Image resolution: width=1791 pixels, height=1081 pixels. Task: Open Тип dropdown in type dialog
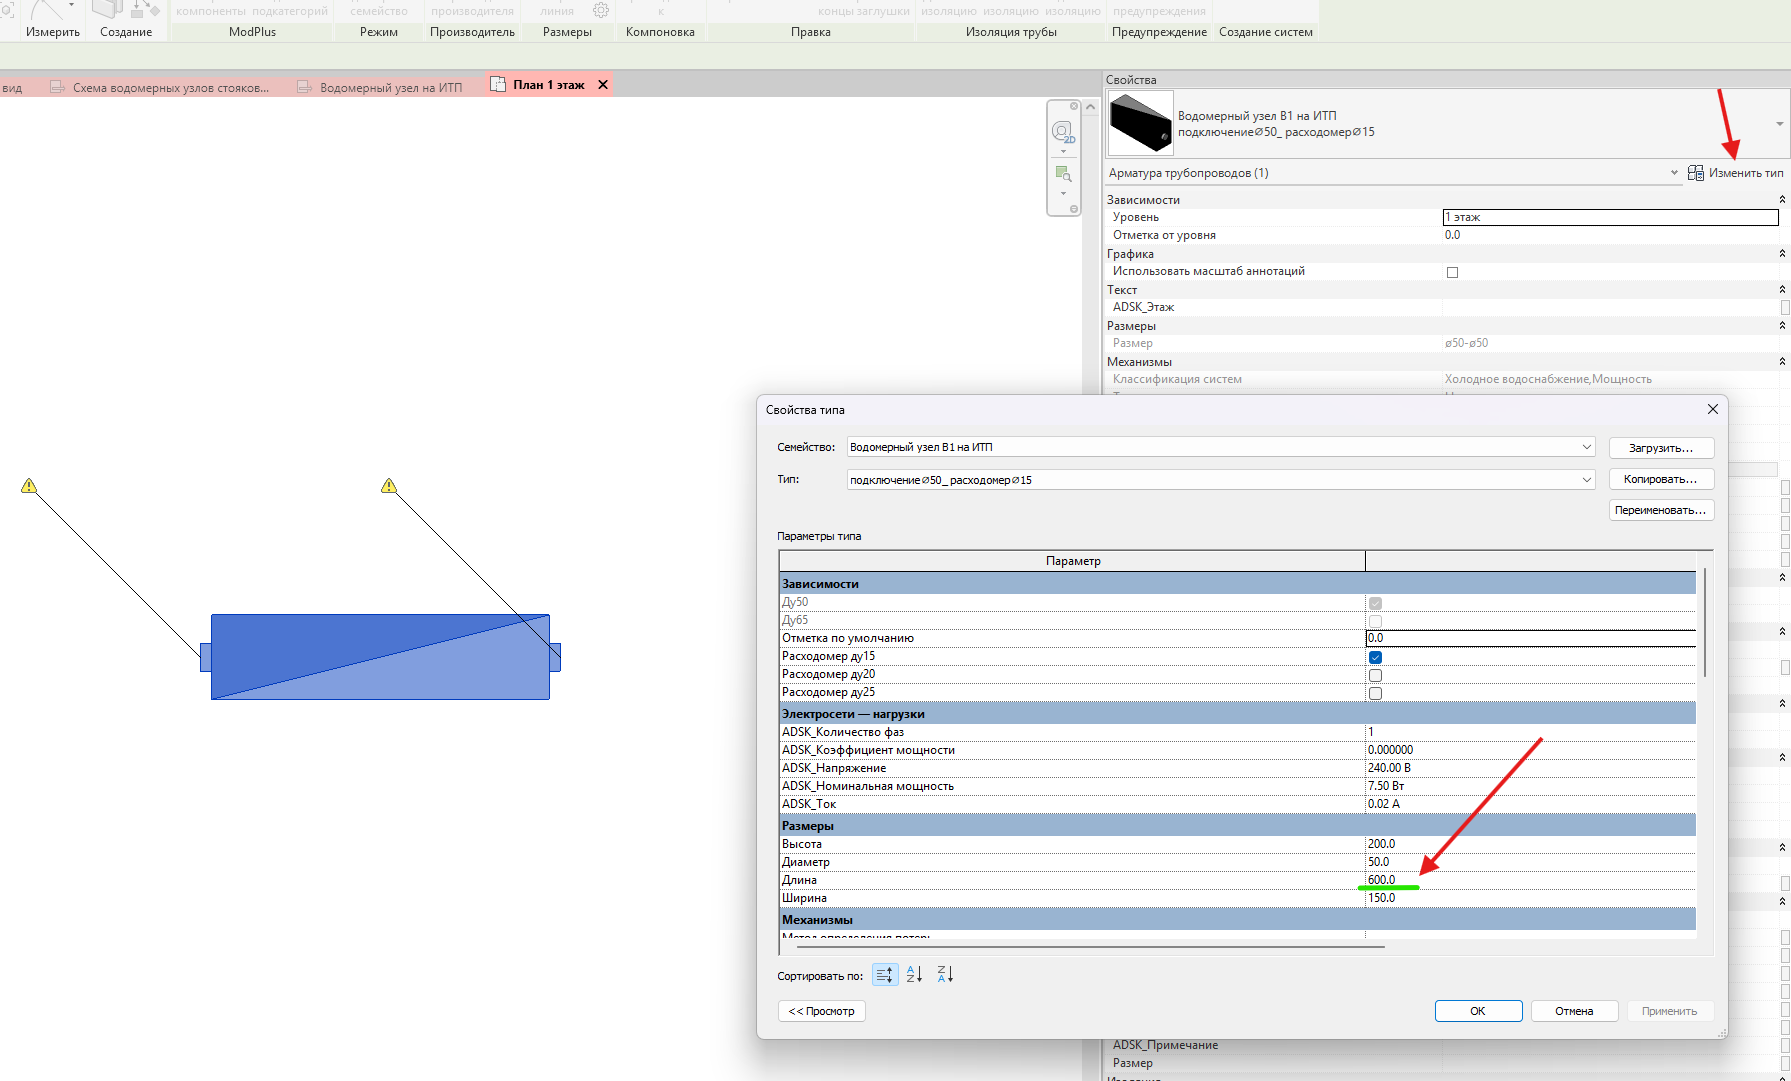pos(1586,480)
